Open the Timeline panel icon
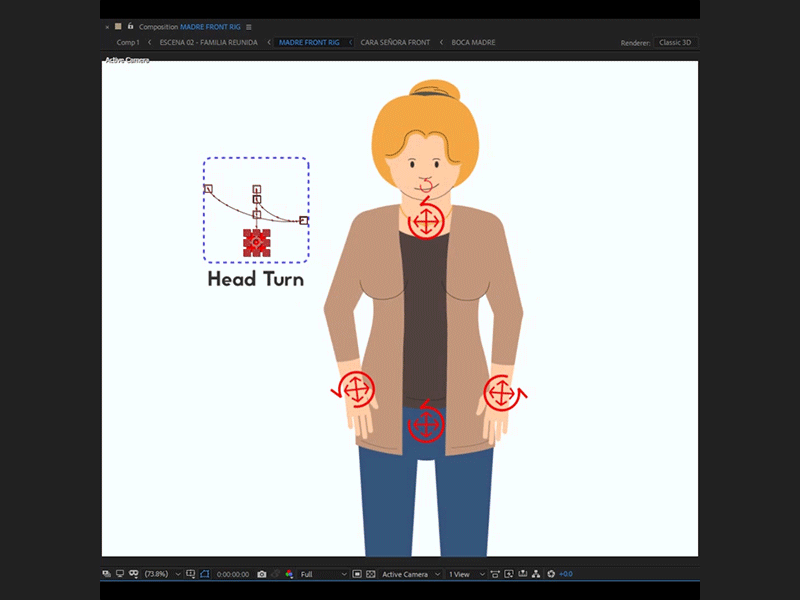 (522, 574)
